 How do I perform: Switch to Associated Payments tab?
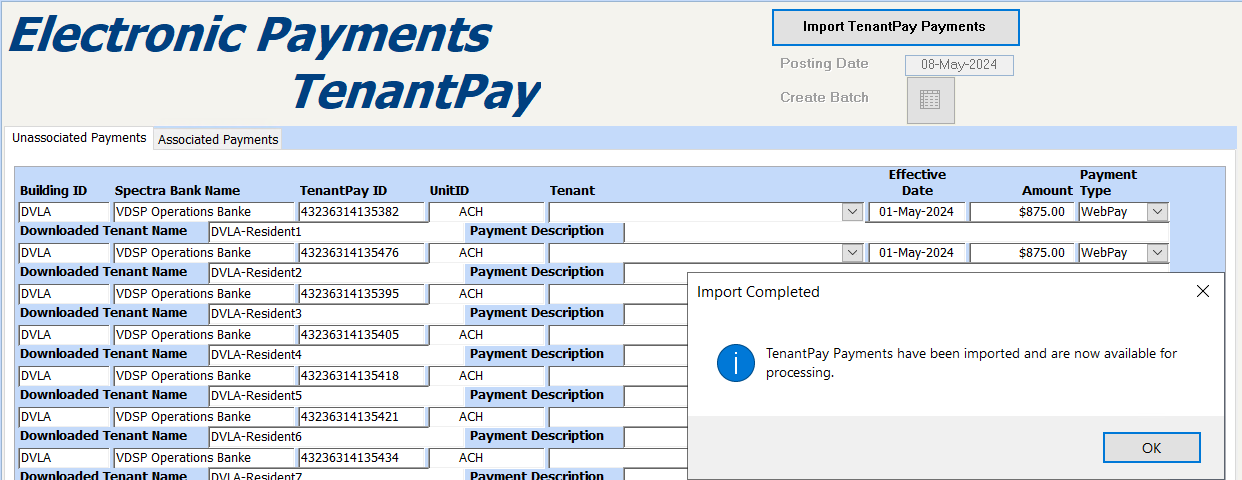[218, 139]
